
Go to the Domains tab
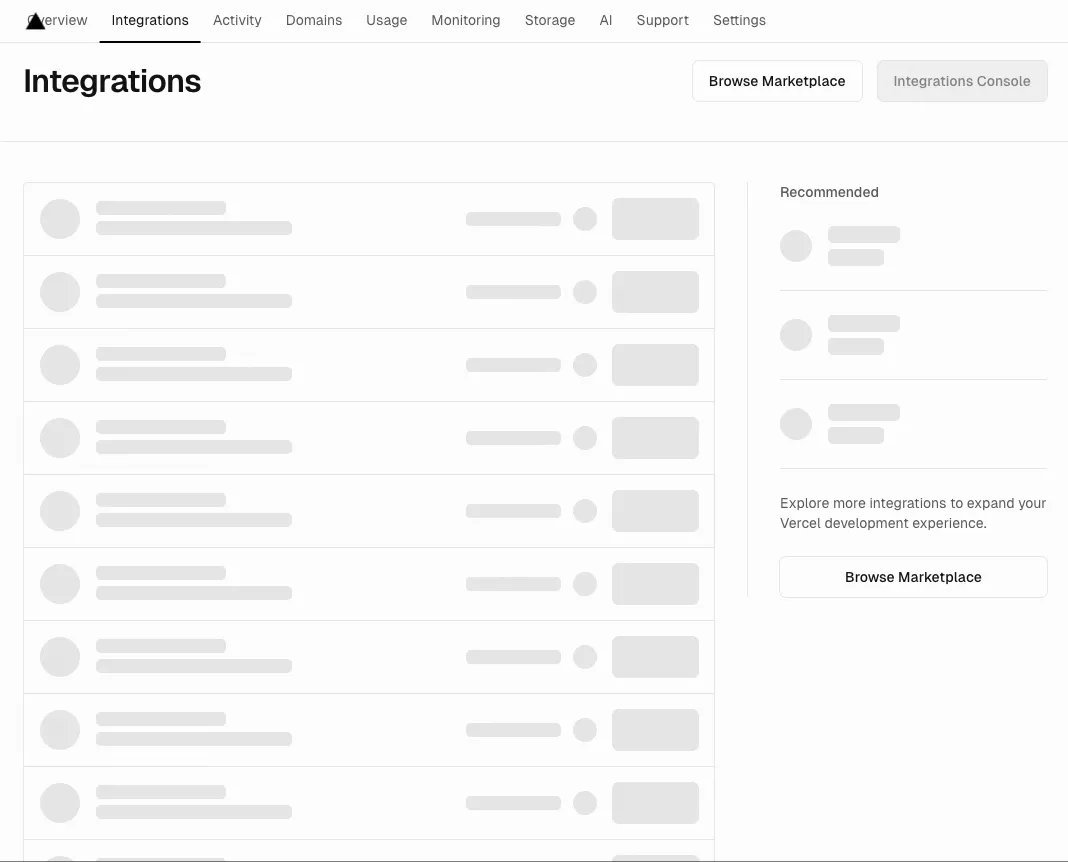click(314, 20)
